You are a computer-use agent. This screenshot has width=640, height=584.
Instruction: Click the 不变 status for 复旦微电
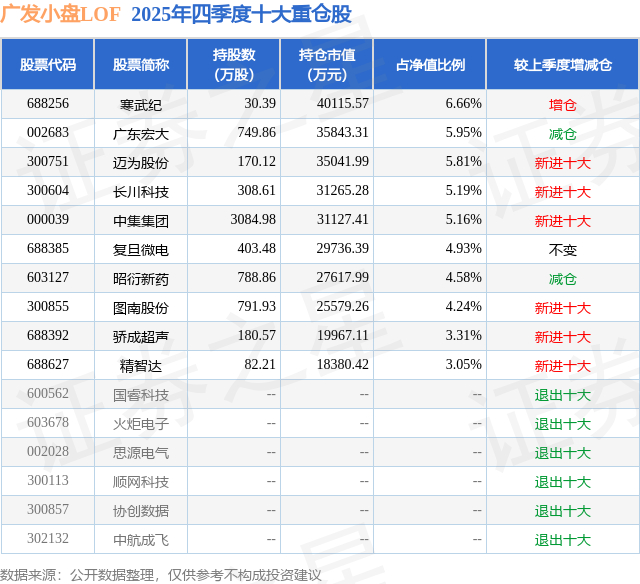[x=563, y=250]
